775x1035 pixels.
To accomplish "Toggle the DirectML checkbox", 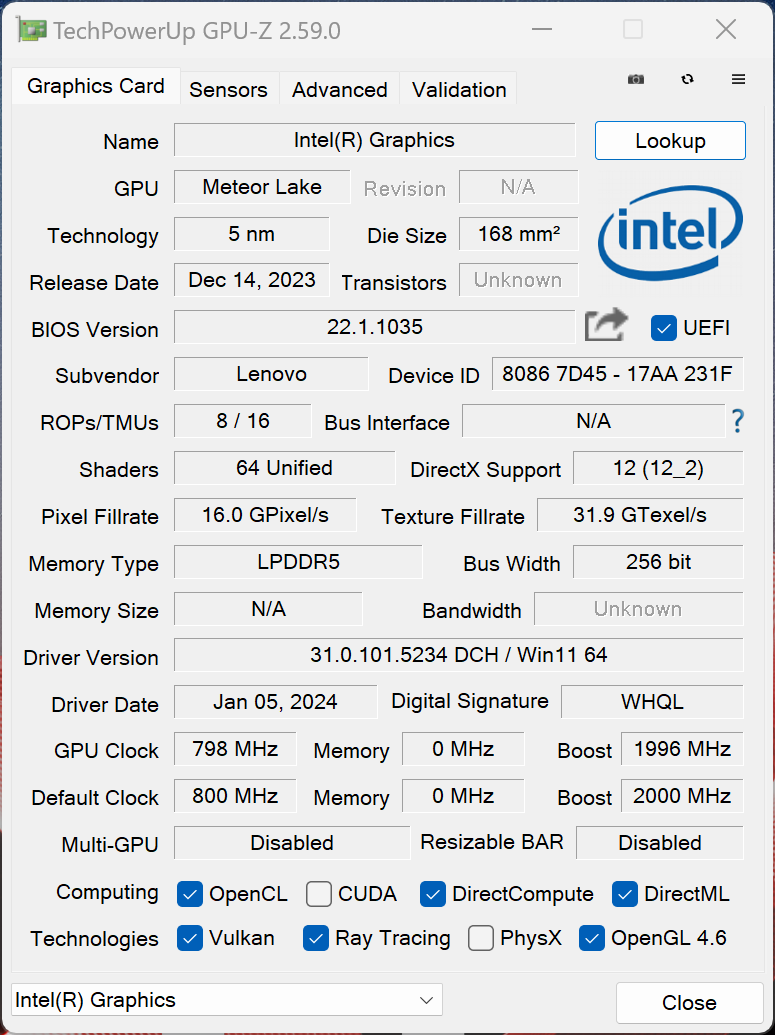I will tap(624, 894).
